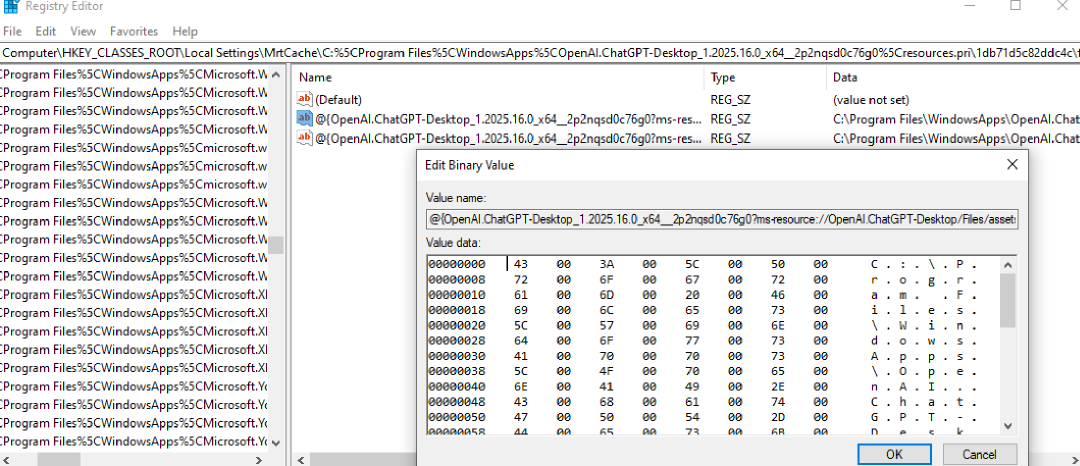Click the Value data vertical scrollbar thumb
Viewport: 1080px width, 466px height.
pyautogui.click(x=1007, y=300)
